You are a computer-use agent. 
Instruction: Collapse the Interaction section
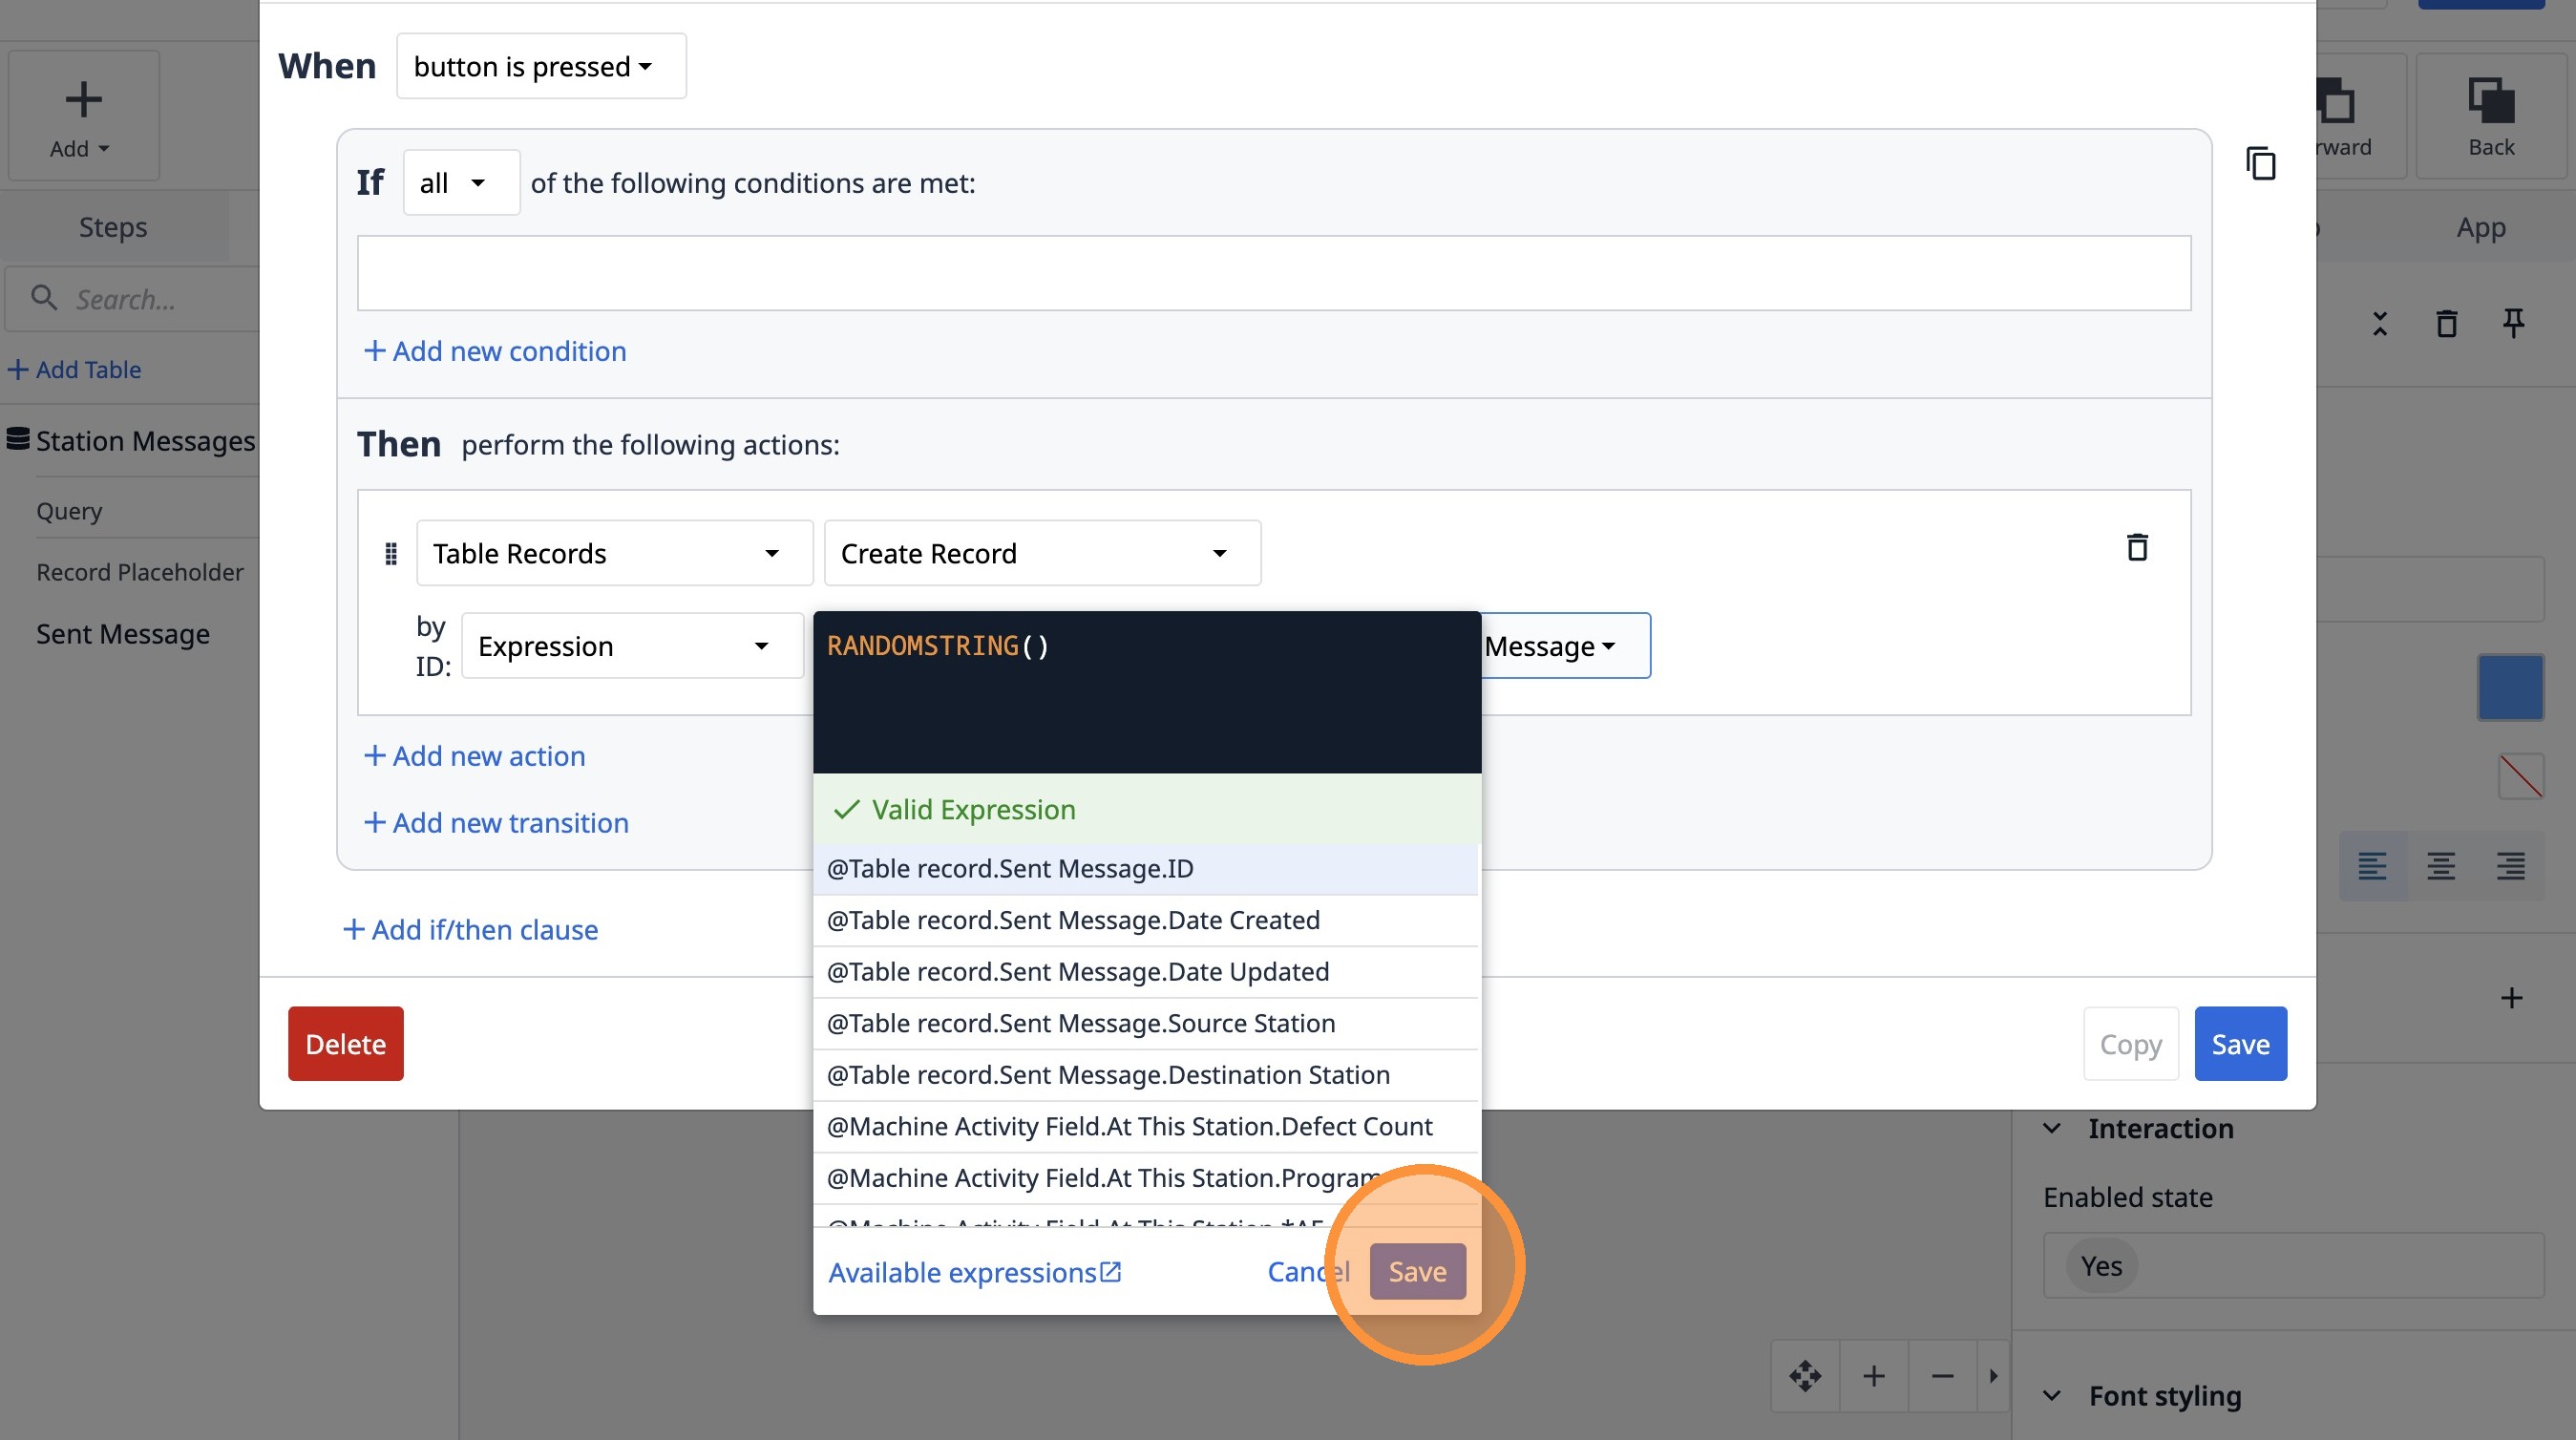(x=2052, y=1128)
